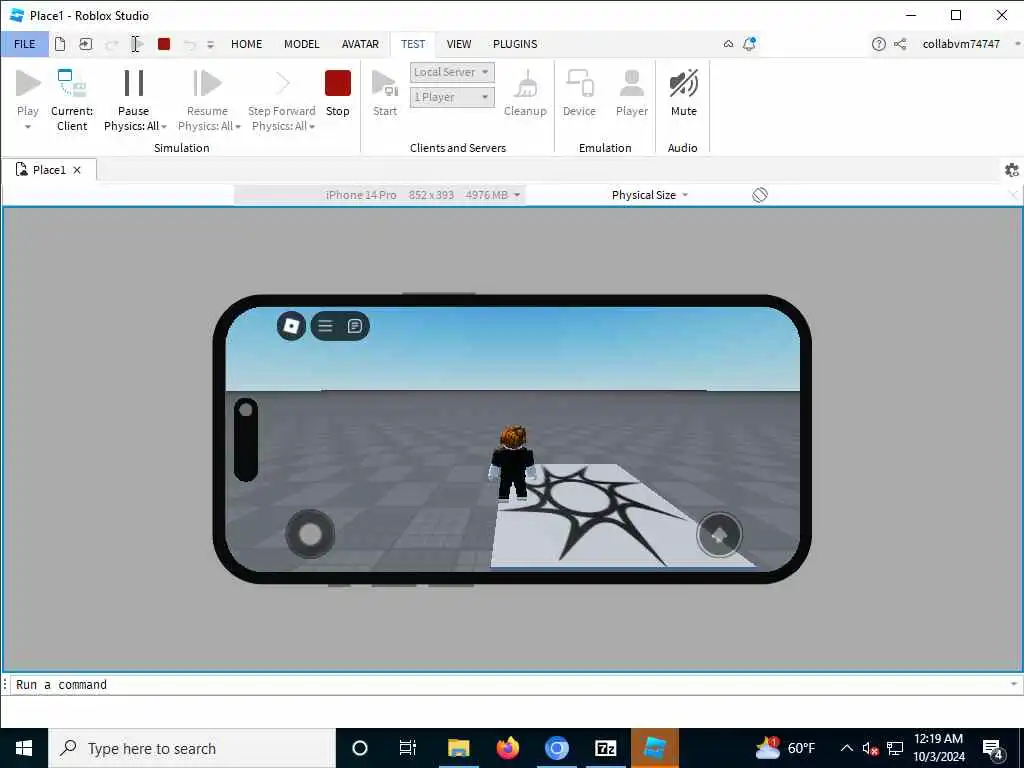Click the quick access play icon
The width and height of the screenshot is (1024, 768).
pos(136,44)
